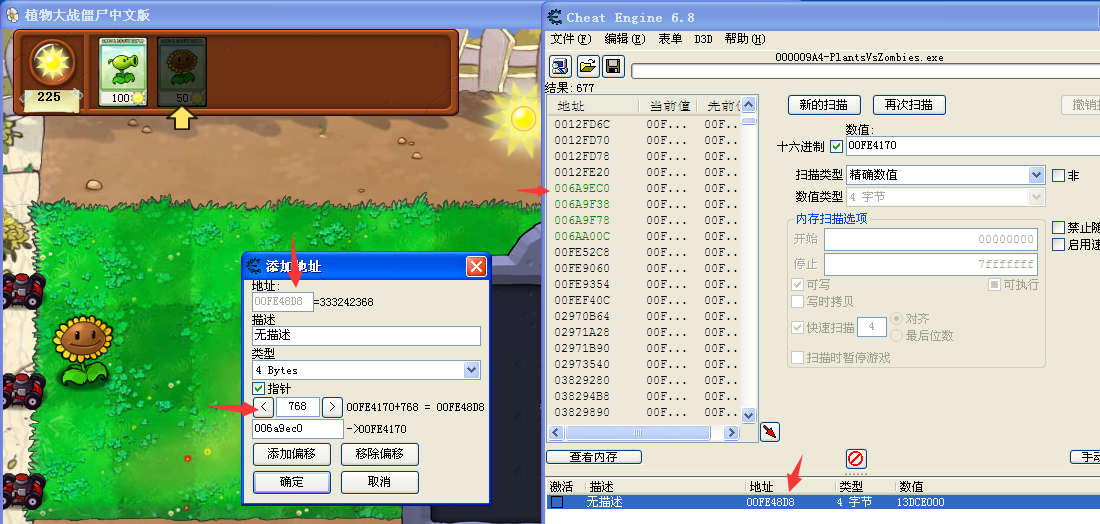Click the 描述 field containing 无描述
Viewport: 1100px width, 524px height.
point(366,335)
